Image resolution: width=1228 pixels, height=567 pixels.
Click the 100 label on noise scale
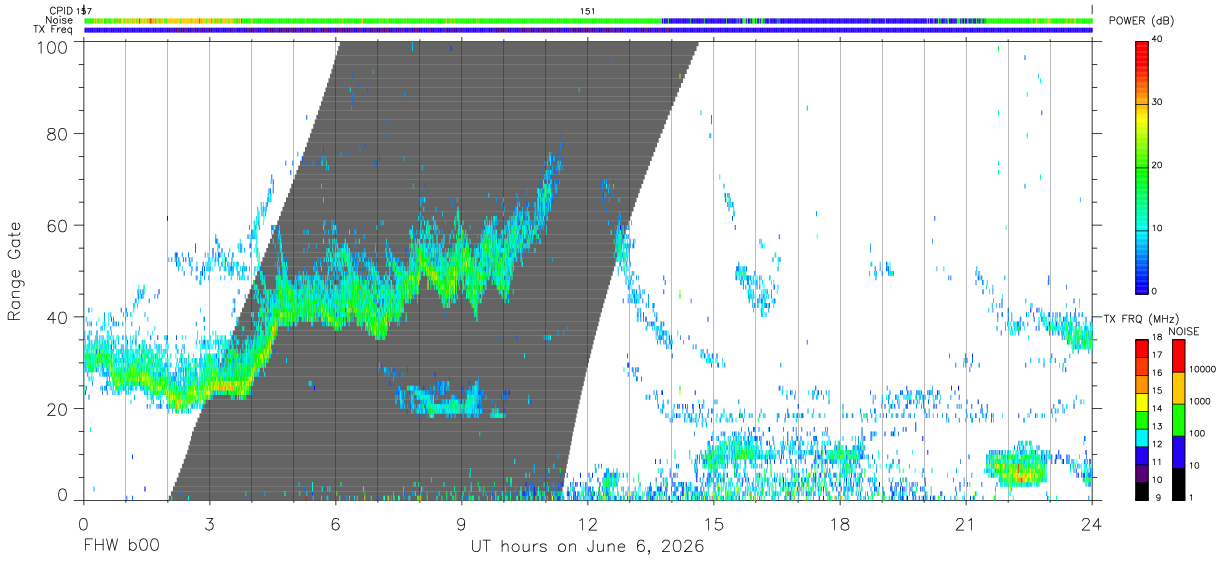(x=1197, y=434)
